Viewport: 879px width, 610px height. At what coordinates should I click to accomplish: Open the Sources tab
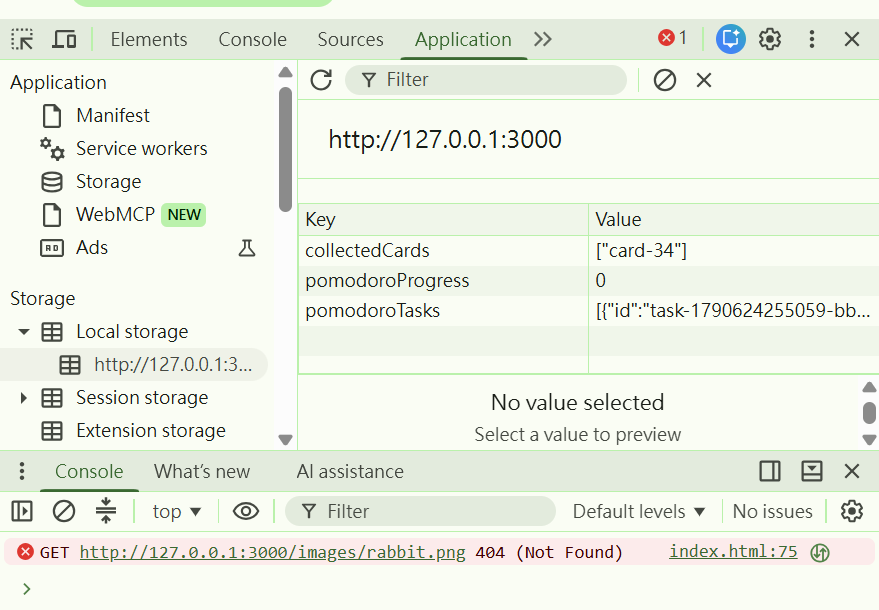(350, 39)
